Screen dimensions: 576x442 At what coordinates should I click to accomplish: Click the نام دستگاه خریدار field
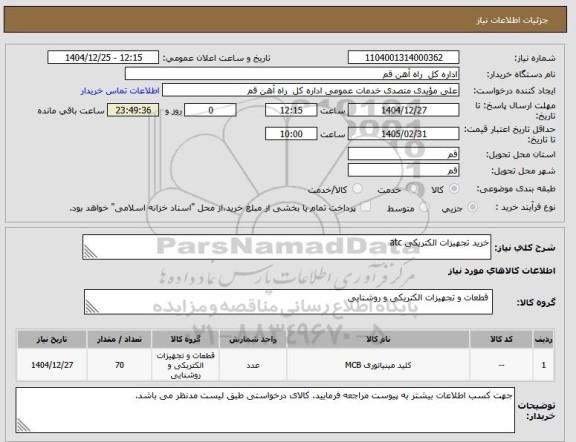(x=292, y=74)
